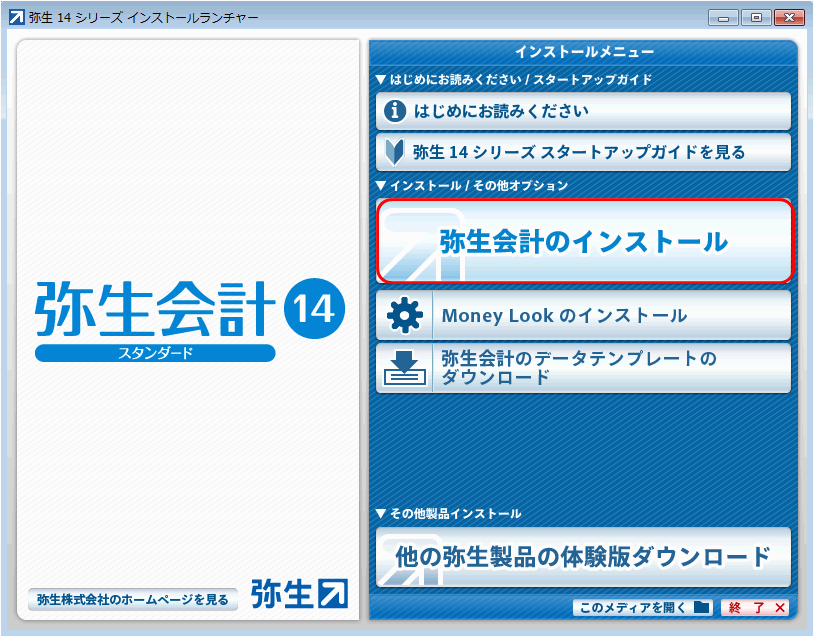Minimize the installer launcher window
Viewport: 814px width, 637px height.
coord(723,18)
